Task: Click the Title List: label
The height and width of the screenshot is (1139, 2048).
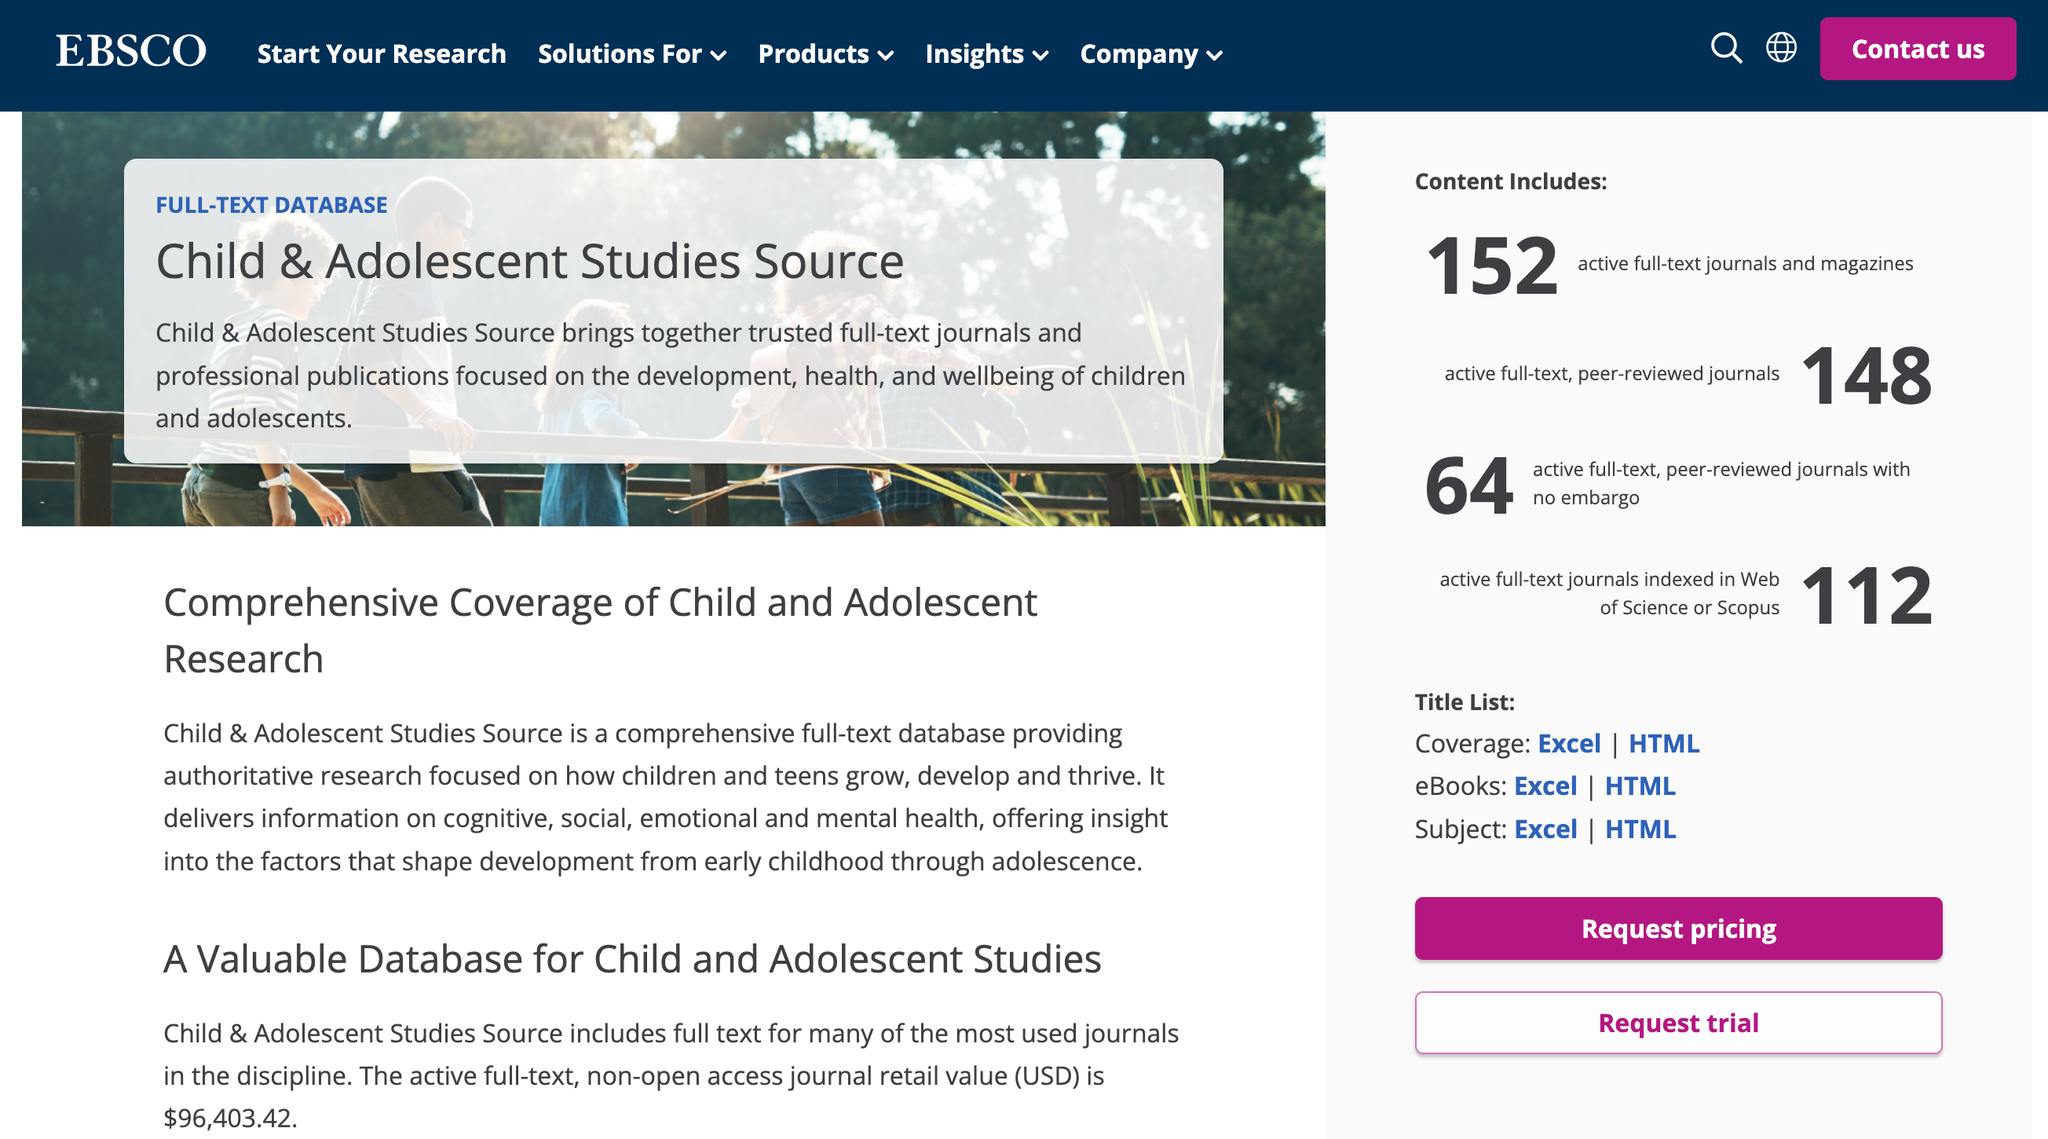Action: coord(1465,702)
